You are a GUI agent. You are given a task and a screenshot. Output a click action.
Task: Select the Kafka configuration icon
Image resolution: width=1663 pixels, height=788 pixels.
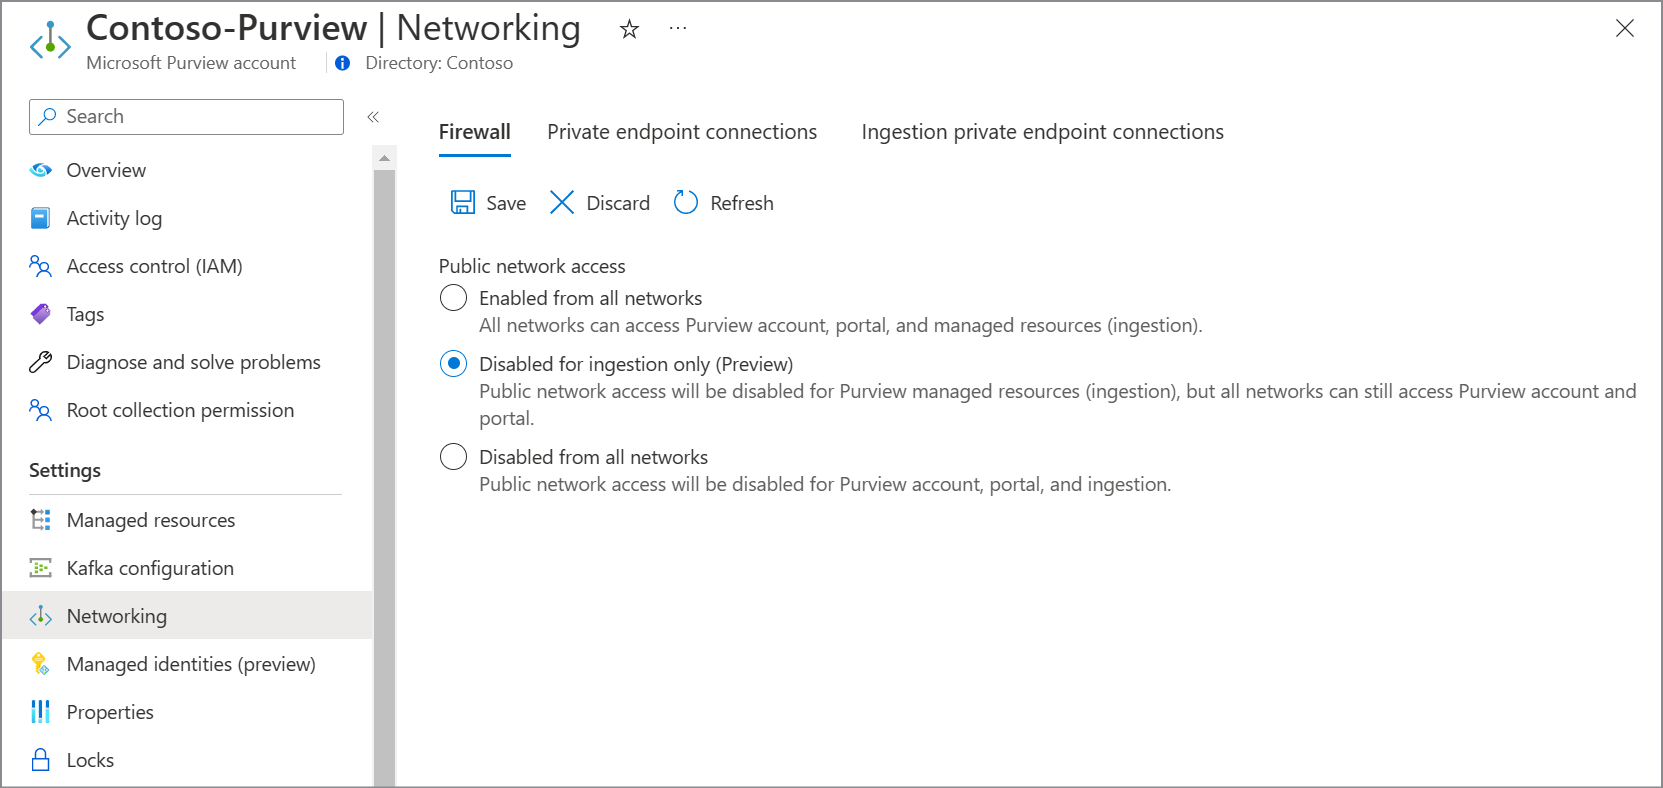pos(40,568)
